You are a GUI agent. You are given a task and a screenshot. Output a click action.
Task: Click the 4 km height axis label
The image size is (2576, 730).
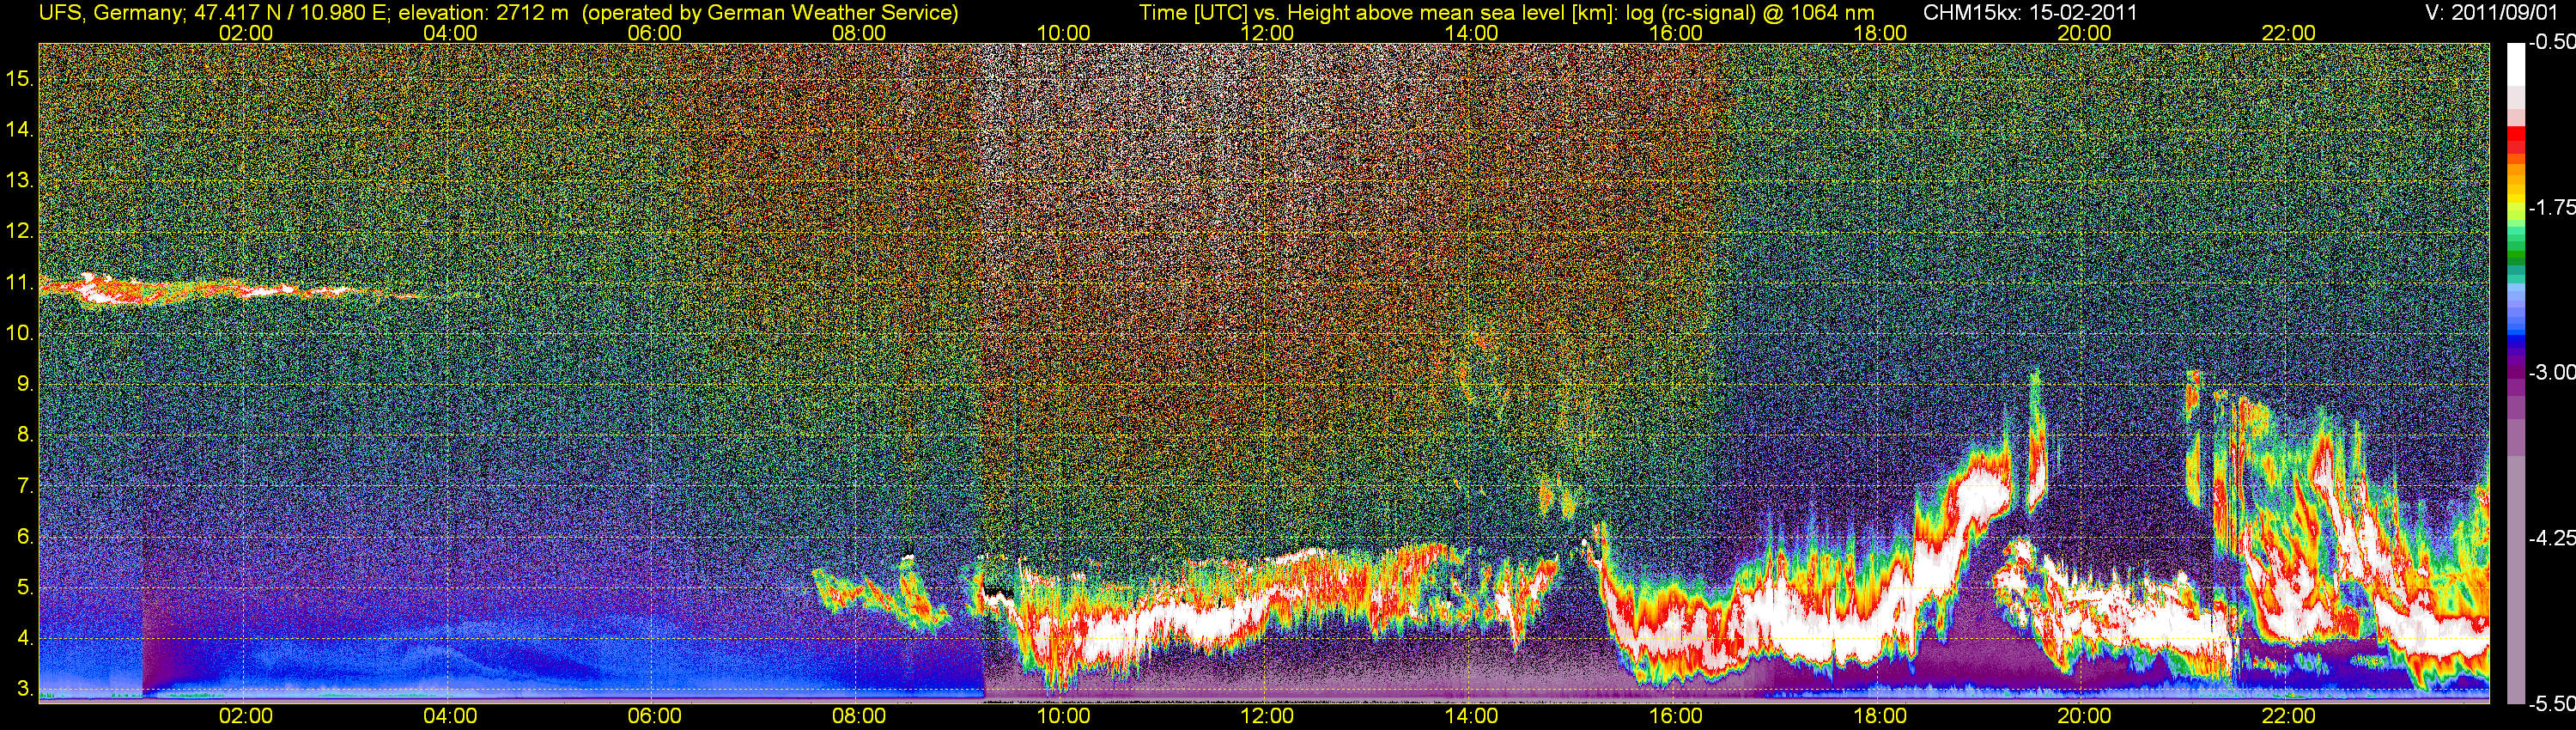click(x=25, y=639)
